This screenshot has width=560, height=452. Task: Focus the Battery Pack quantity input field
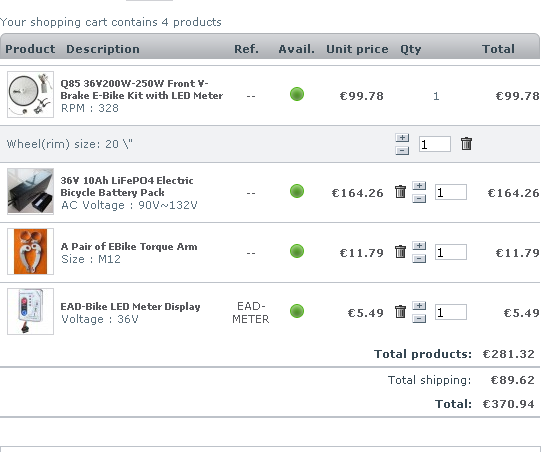pos(451,192)
